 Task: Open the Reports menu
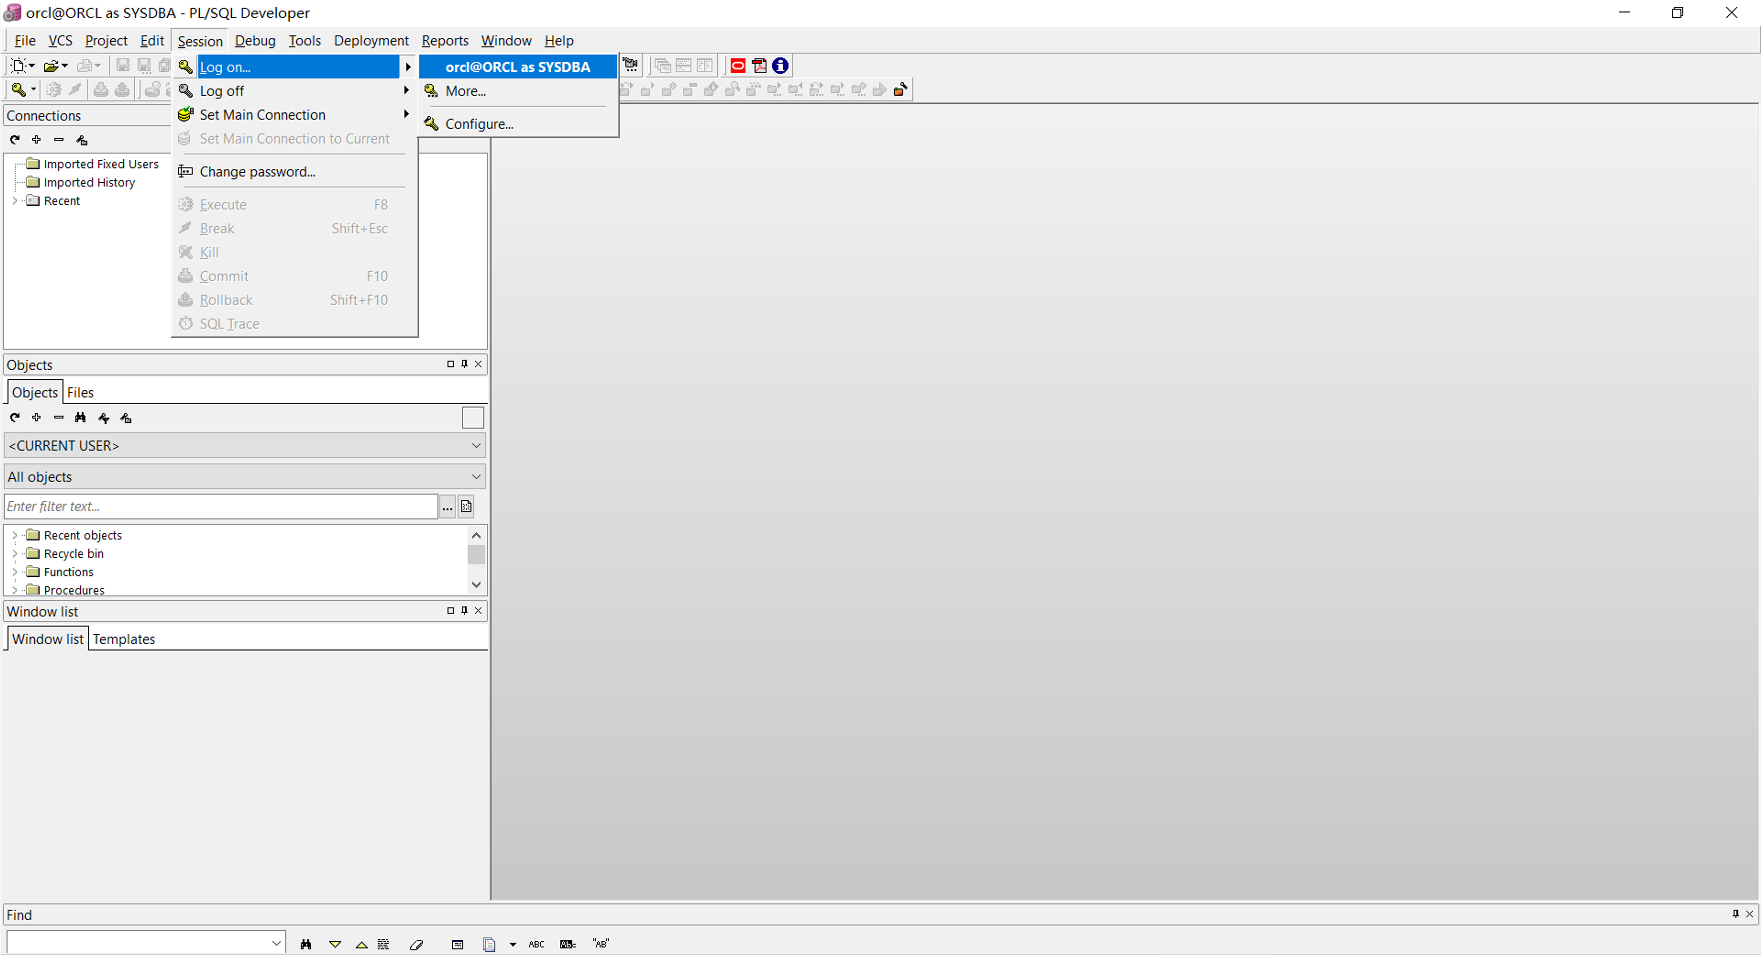[445, 41]
